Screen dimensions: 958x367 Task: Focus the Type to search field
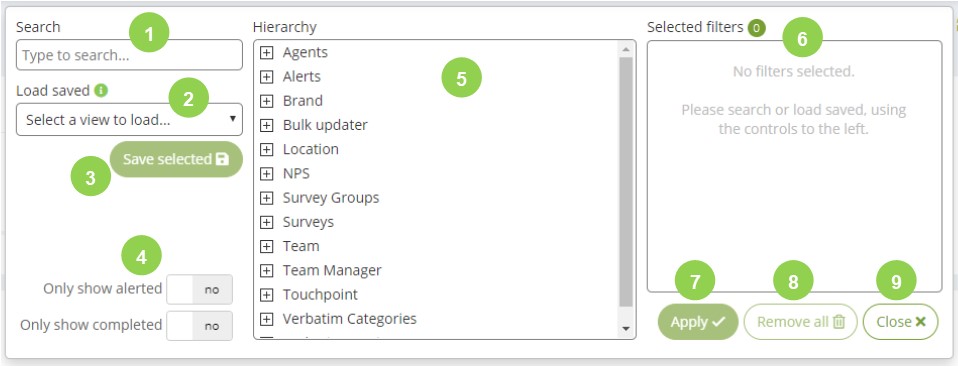130,55
